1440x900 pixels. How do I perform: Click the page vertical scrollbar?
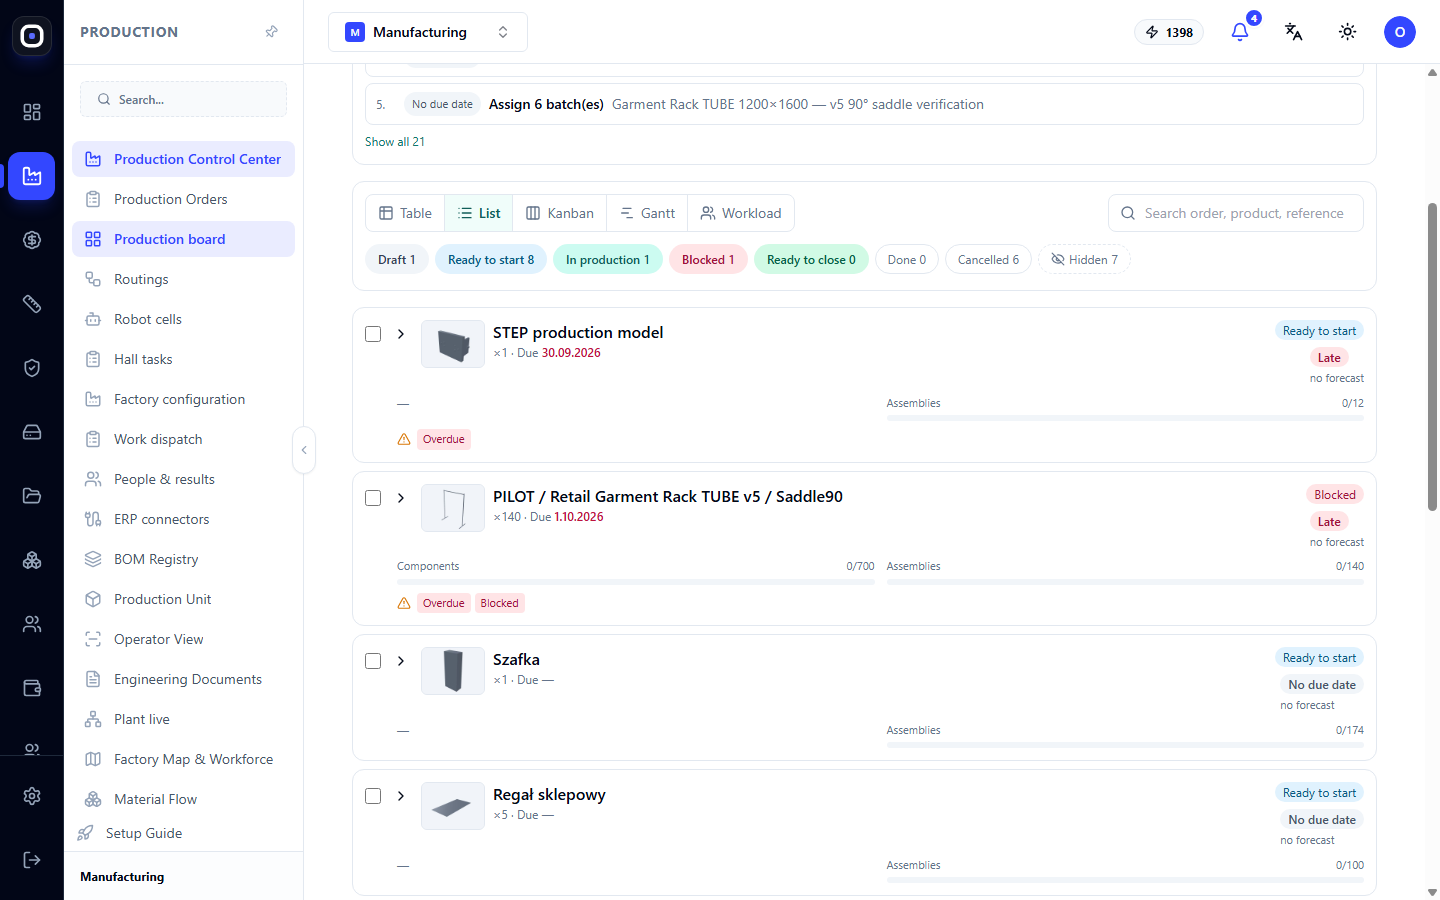1432,357
